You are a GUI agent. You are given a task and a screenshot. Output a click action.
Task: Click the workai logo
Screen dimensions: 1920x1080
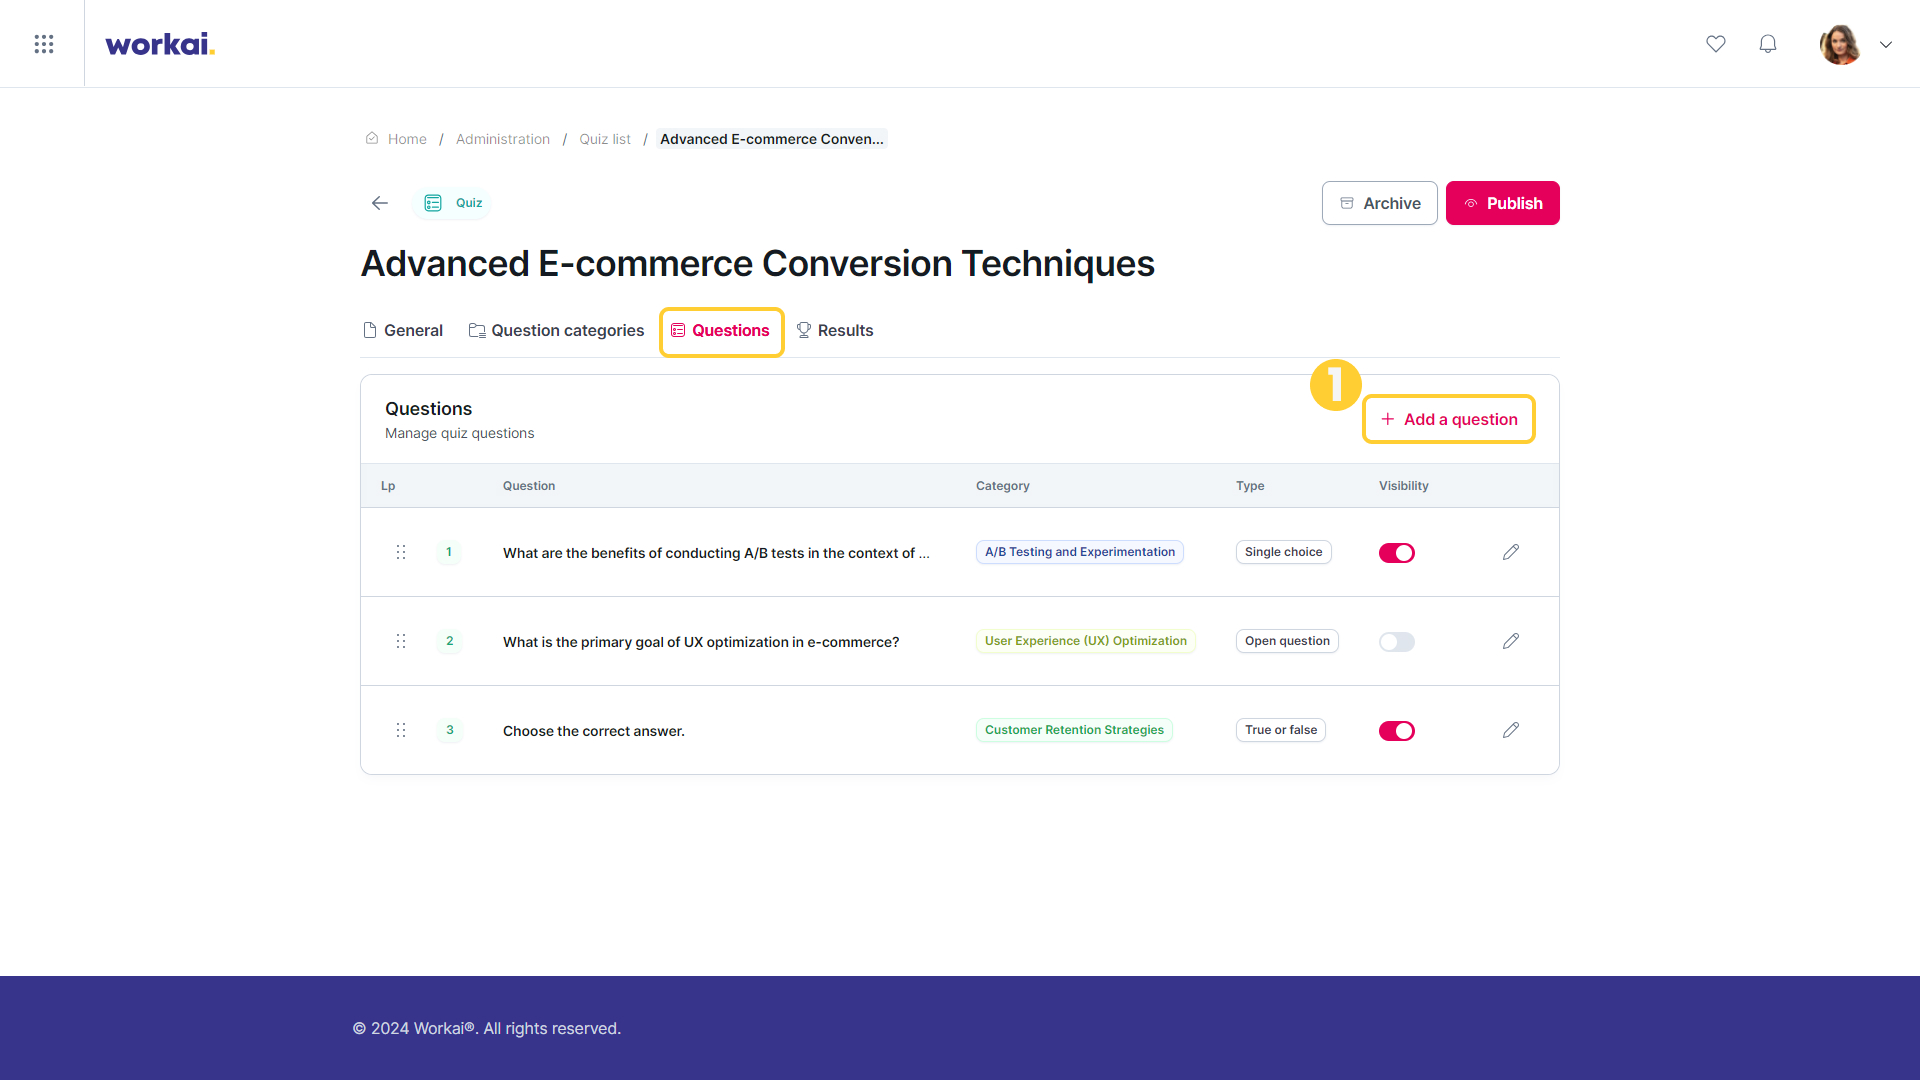pyautogui.click(x=160, y=44)
